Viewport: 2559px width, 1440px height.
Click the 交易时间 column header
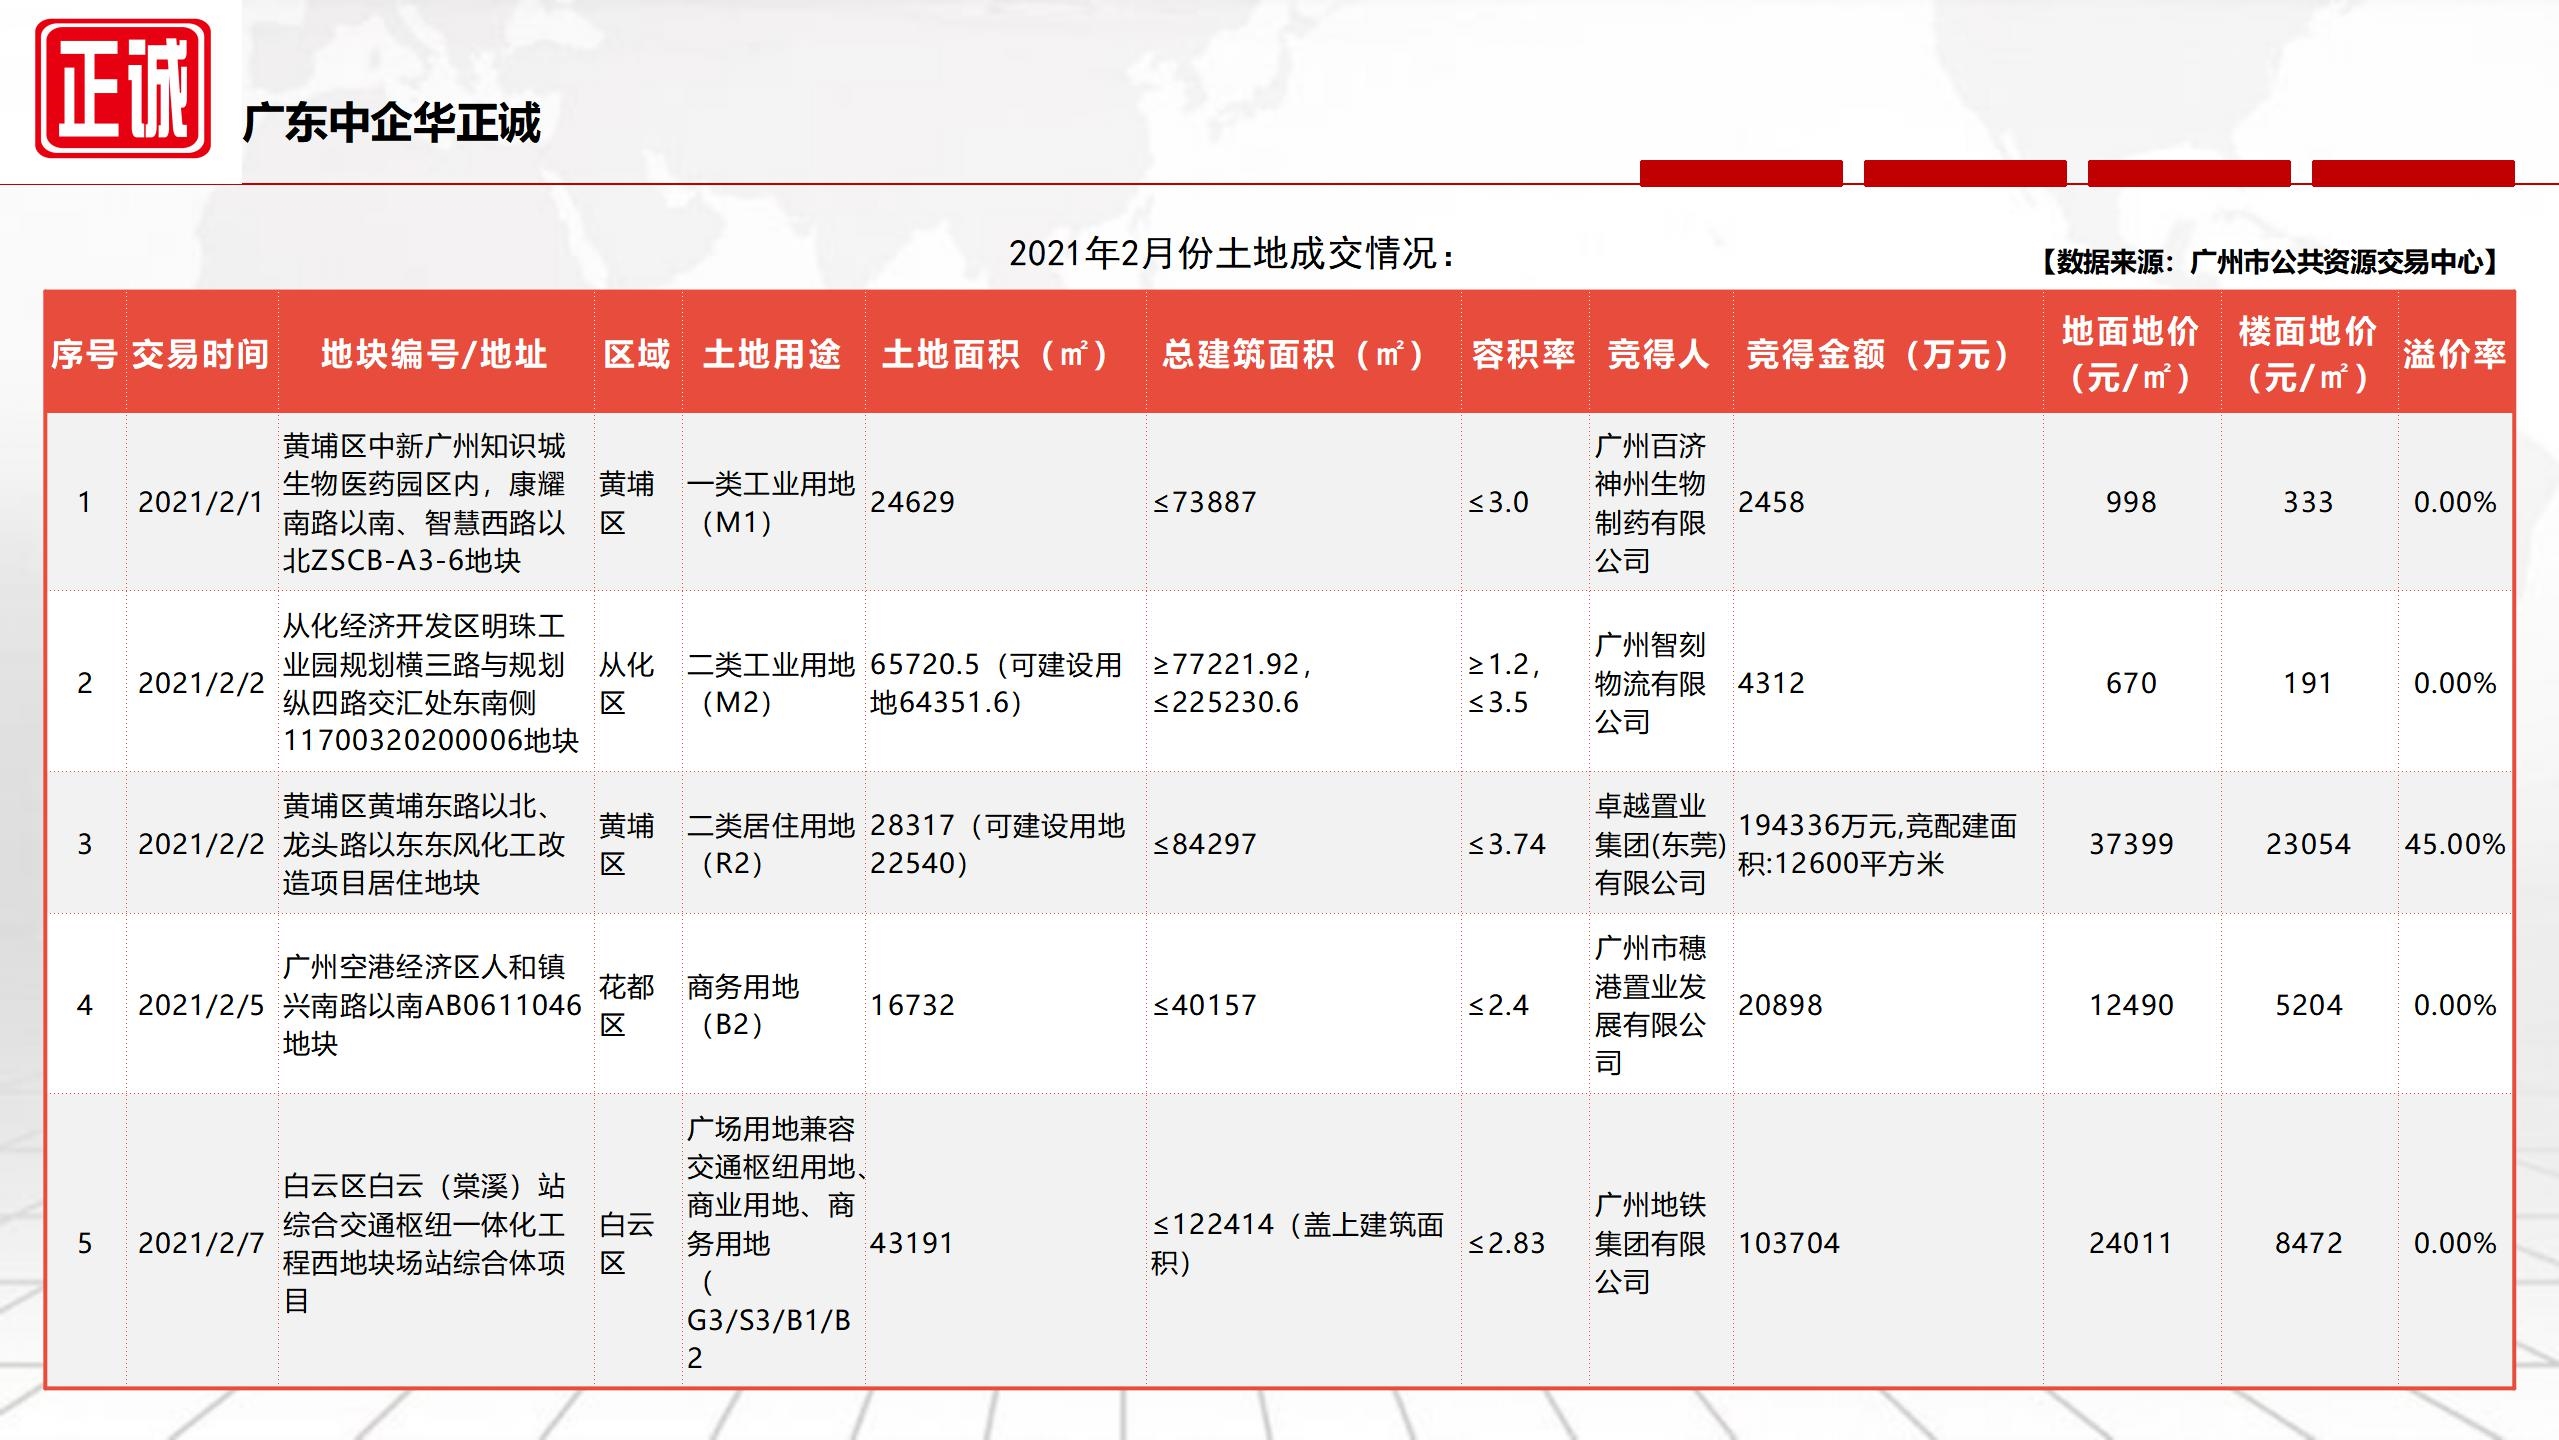(x=201, y=354)
